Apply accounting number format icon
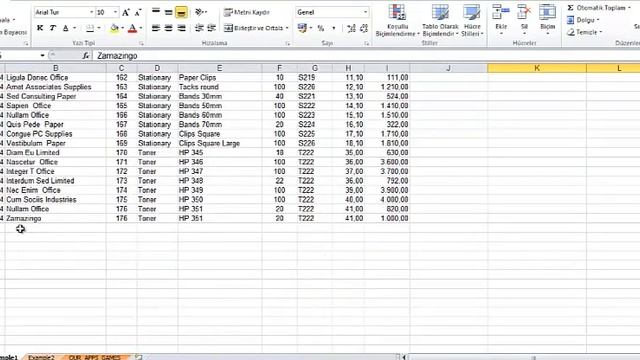 (x=302, y=28)
